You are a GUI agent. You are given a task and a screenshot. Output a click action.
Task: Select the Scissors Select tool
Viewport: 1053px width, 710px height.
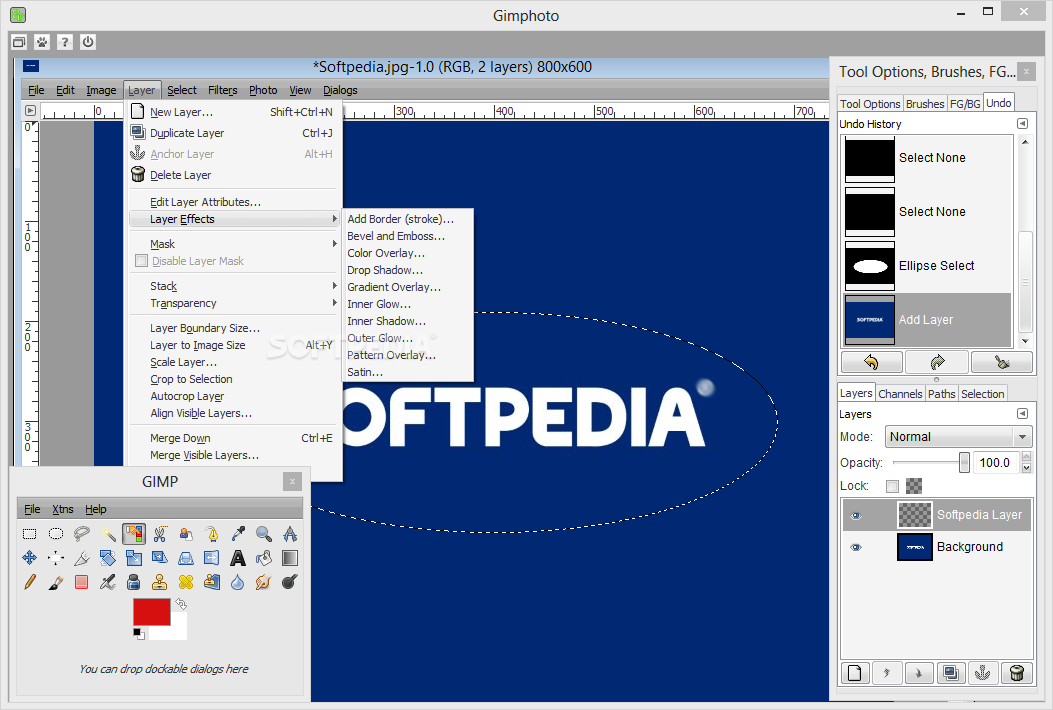pyautogui.click(x=160, y=534)
